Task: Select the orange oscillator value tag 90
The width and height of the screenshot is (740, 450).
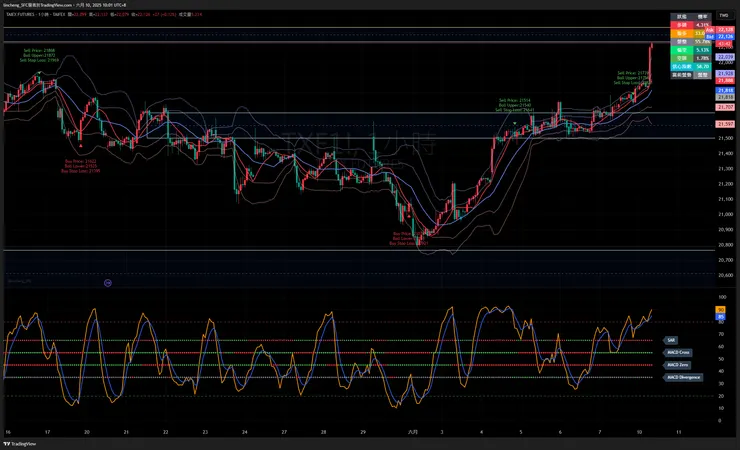Action: (721, 310)
